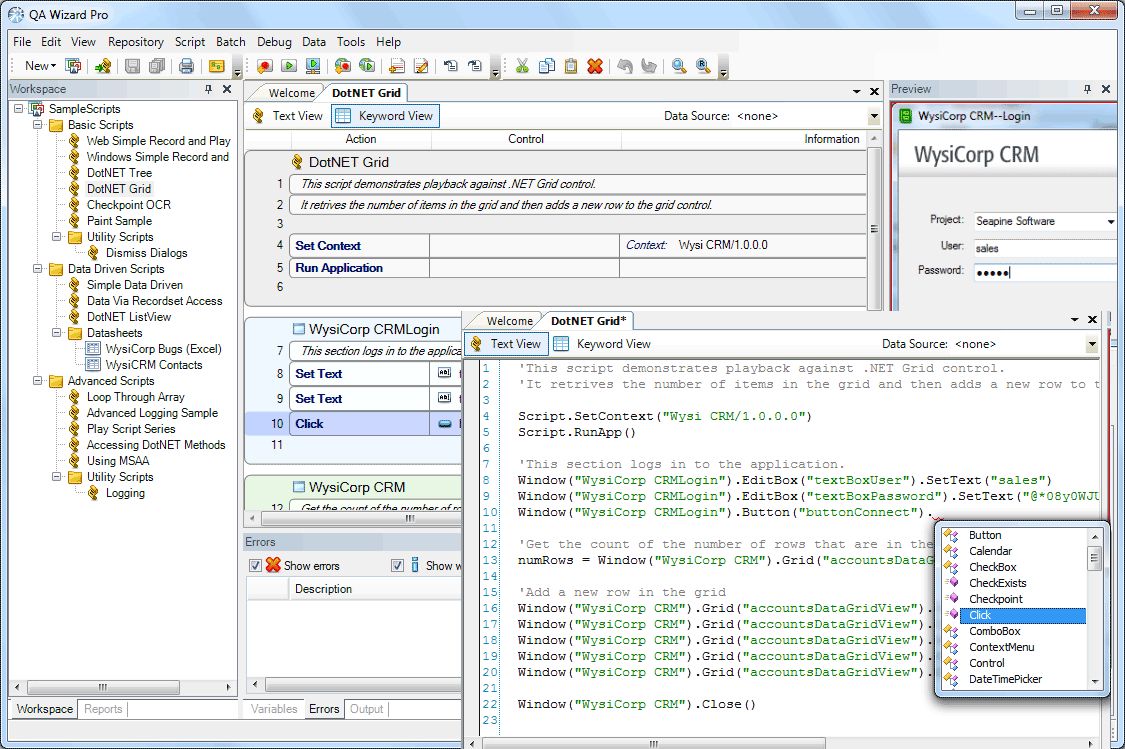The image size is (1125, 749).
Task: Click the Password field in Preview
Action: click(x=1045, y=273)
